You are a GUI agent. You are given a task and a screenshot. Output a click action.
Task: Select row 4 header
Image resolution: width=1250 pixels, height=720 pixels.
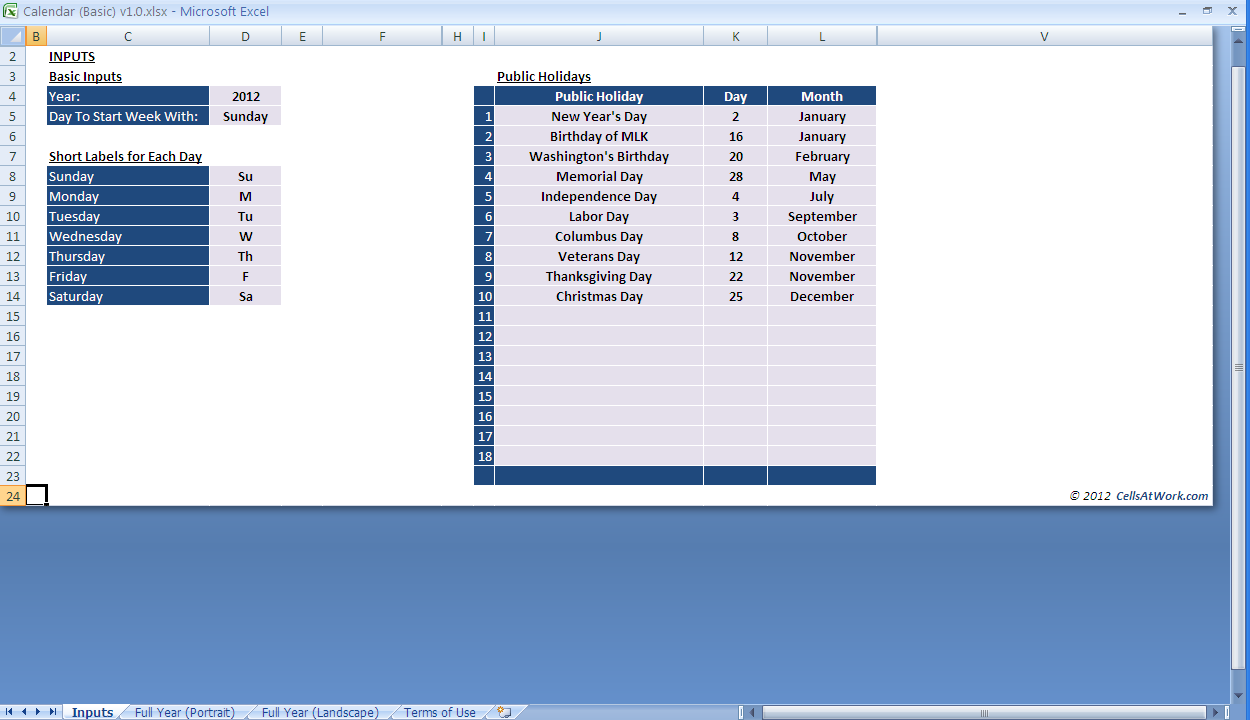(12, 96)
